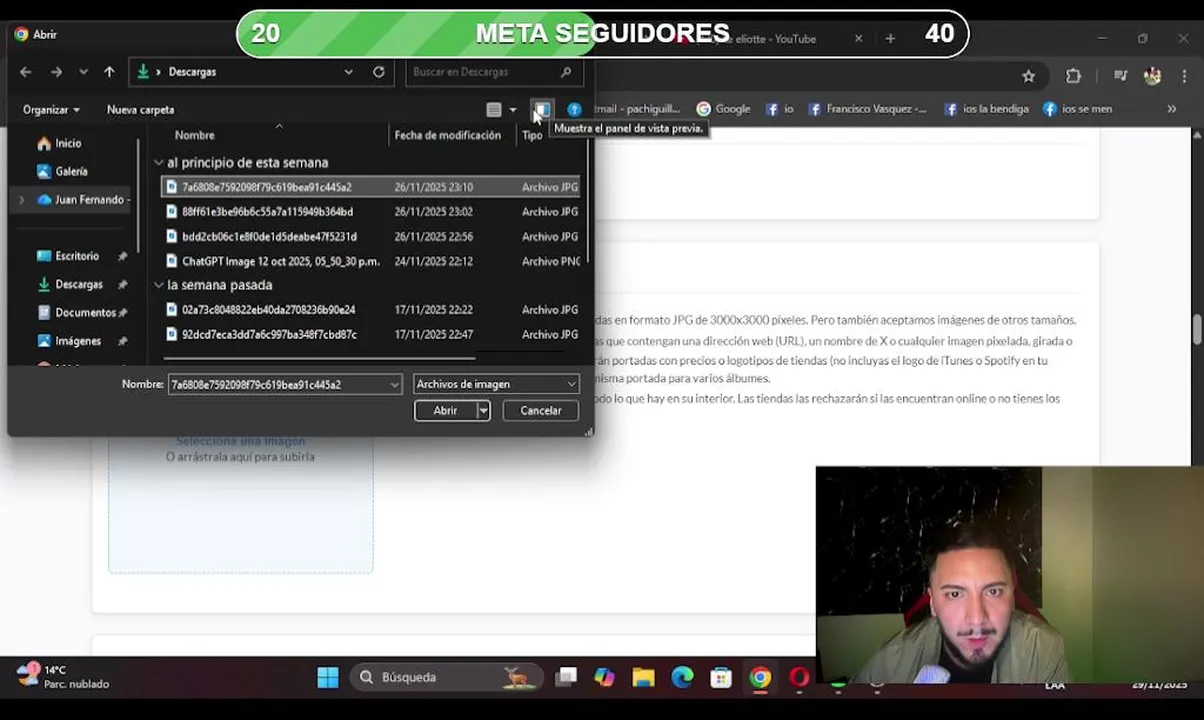Screen dimensions: 1204x720
Task: Open the view options dropdown arrow
Action: click(513, 110)
